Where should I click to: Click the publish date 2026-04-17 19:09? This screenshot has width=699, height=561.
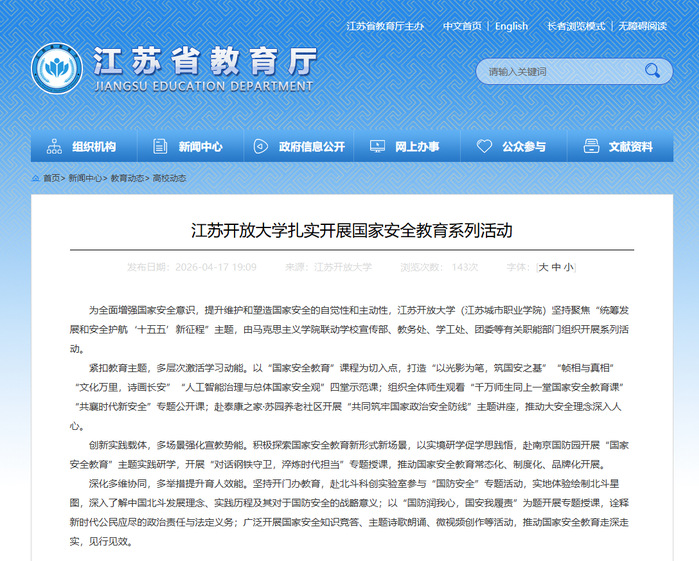pos(216,267)
